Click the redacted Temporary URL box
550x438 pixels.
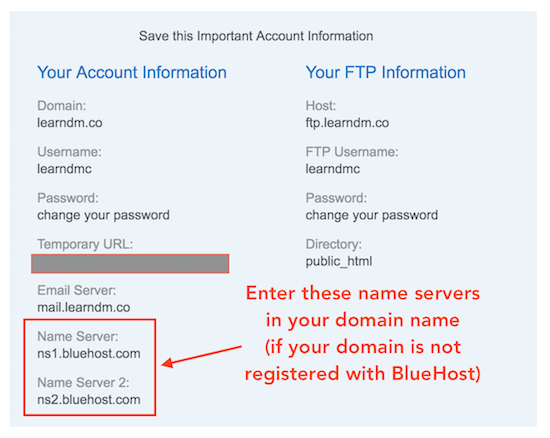(130, 264)
